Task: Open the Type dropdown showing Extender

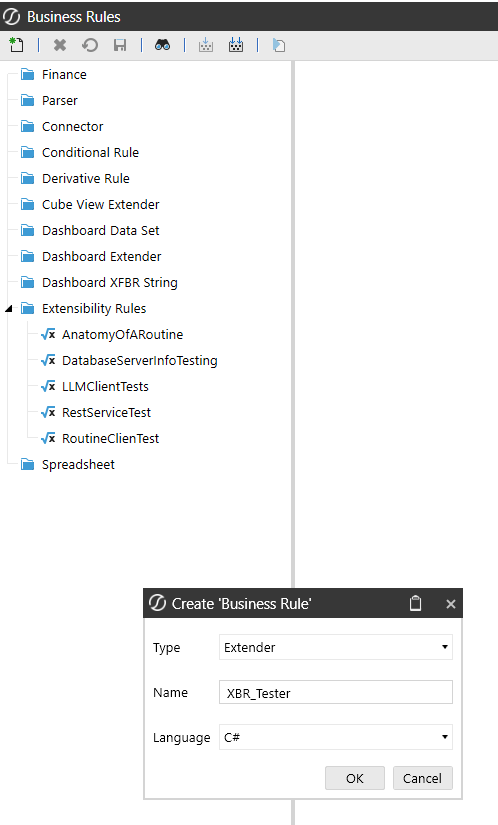Action: tap(336, 647)
